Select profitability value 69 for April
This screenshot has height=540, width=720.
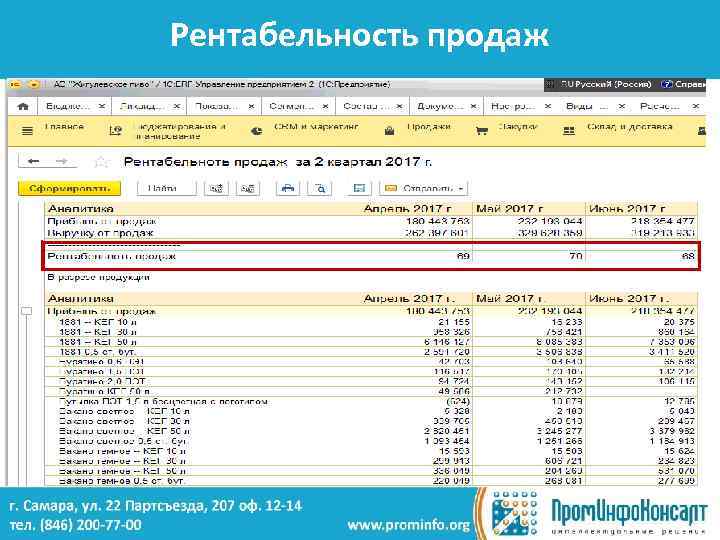click(x=463, y=256)
